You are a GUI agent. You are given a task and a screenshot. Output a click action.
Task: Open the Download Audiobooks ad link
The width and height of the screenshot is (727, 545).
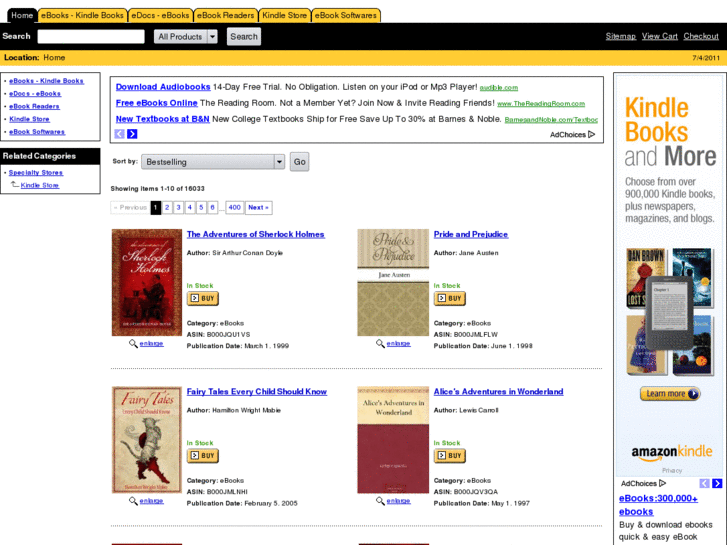[x=163, y=87]
